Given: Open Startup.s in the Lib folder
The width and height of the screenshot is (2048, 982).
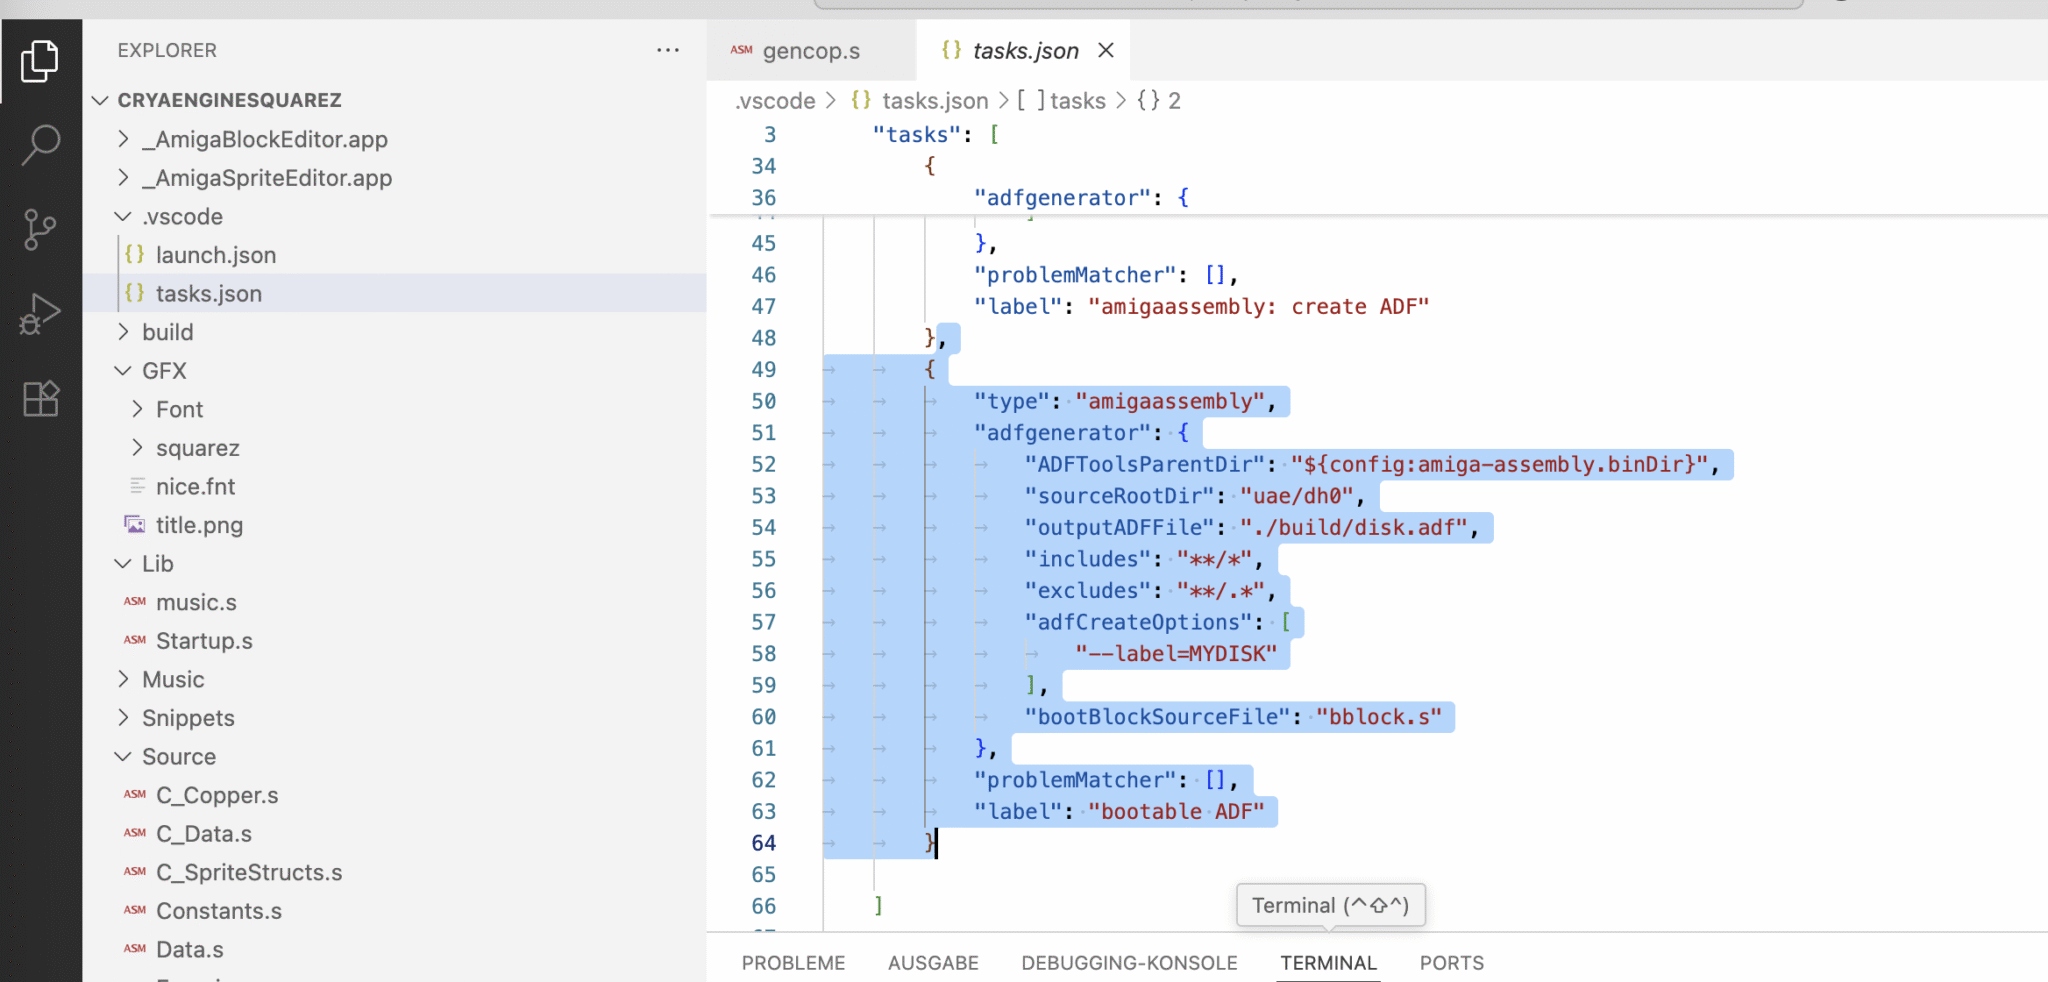Looking at the screenshot, I should pos(204,641).
